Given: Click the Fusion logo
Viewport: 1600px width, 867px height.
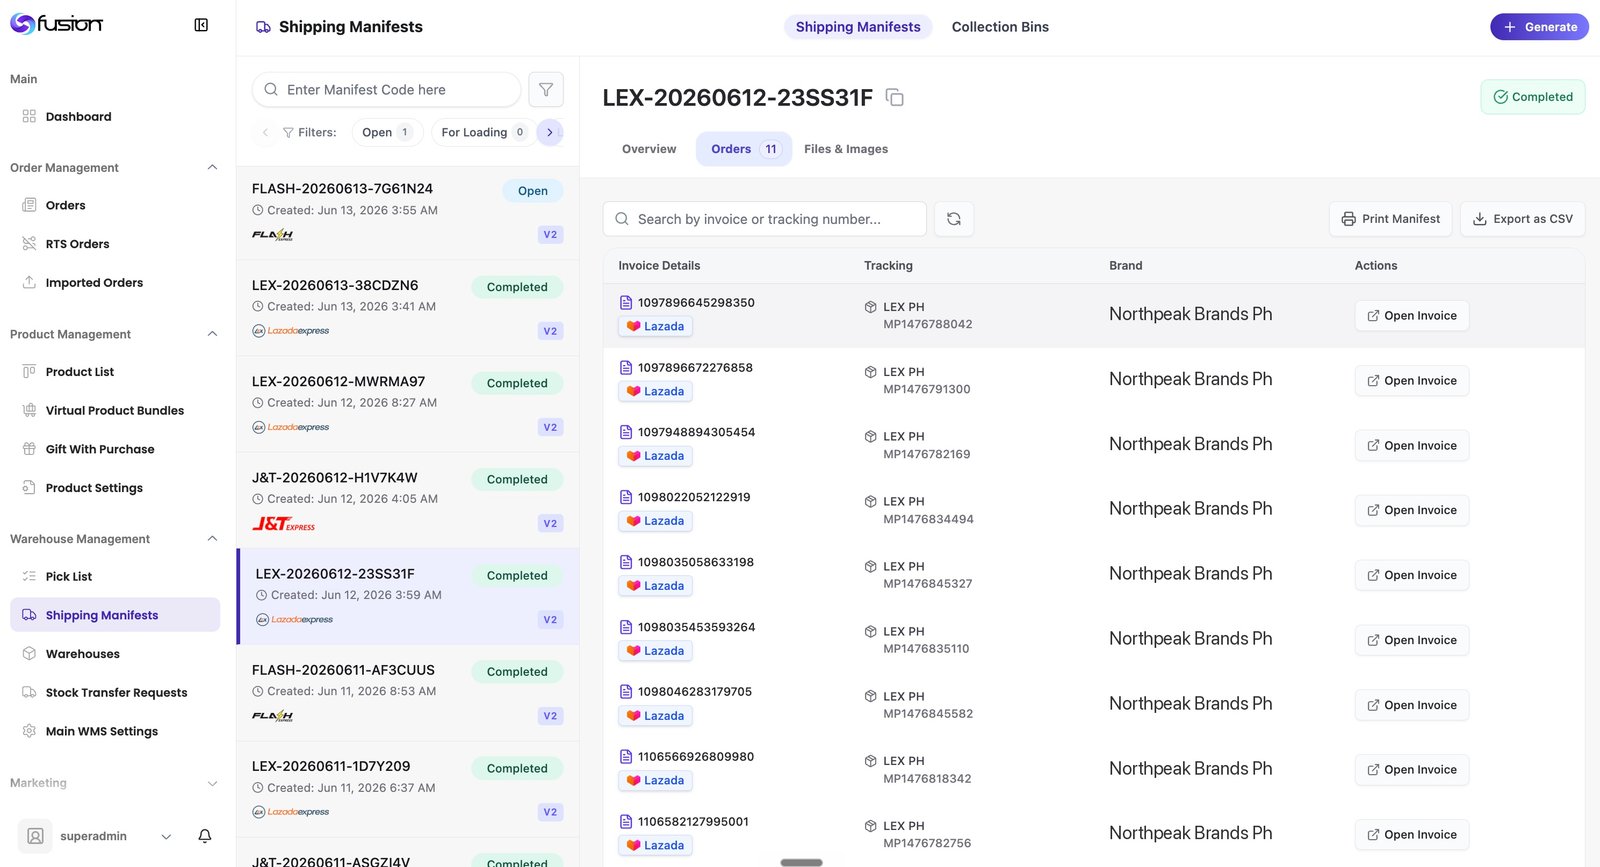Looking at the screenshot, I should tap(57, 24).
